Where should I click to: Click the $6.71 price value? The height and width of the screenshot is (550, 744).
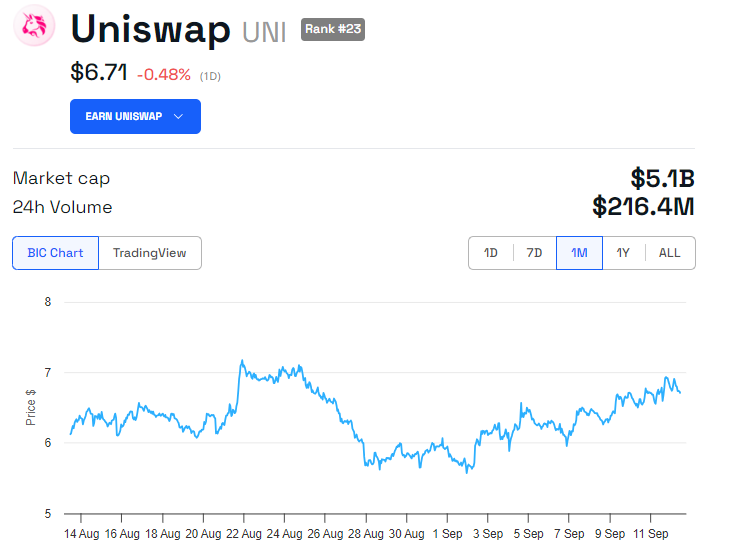99,73
